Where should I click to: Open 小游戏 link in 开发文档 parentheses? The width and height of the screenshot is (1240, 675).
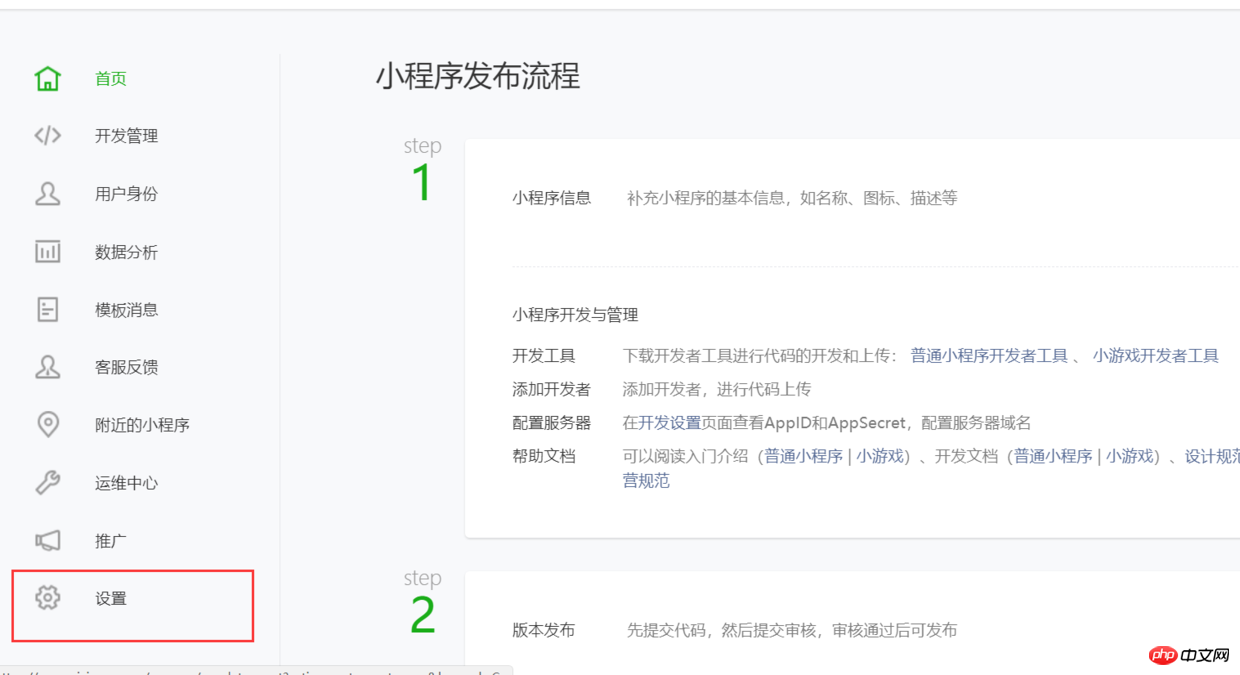pyautogui.click(x=1129, y=456)
